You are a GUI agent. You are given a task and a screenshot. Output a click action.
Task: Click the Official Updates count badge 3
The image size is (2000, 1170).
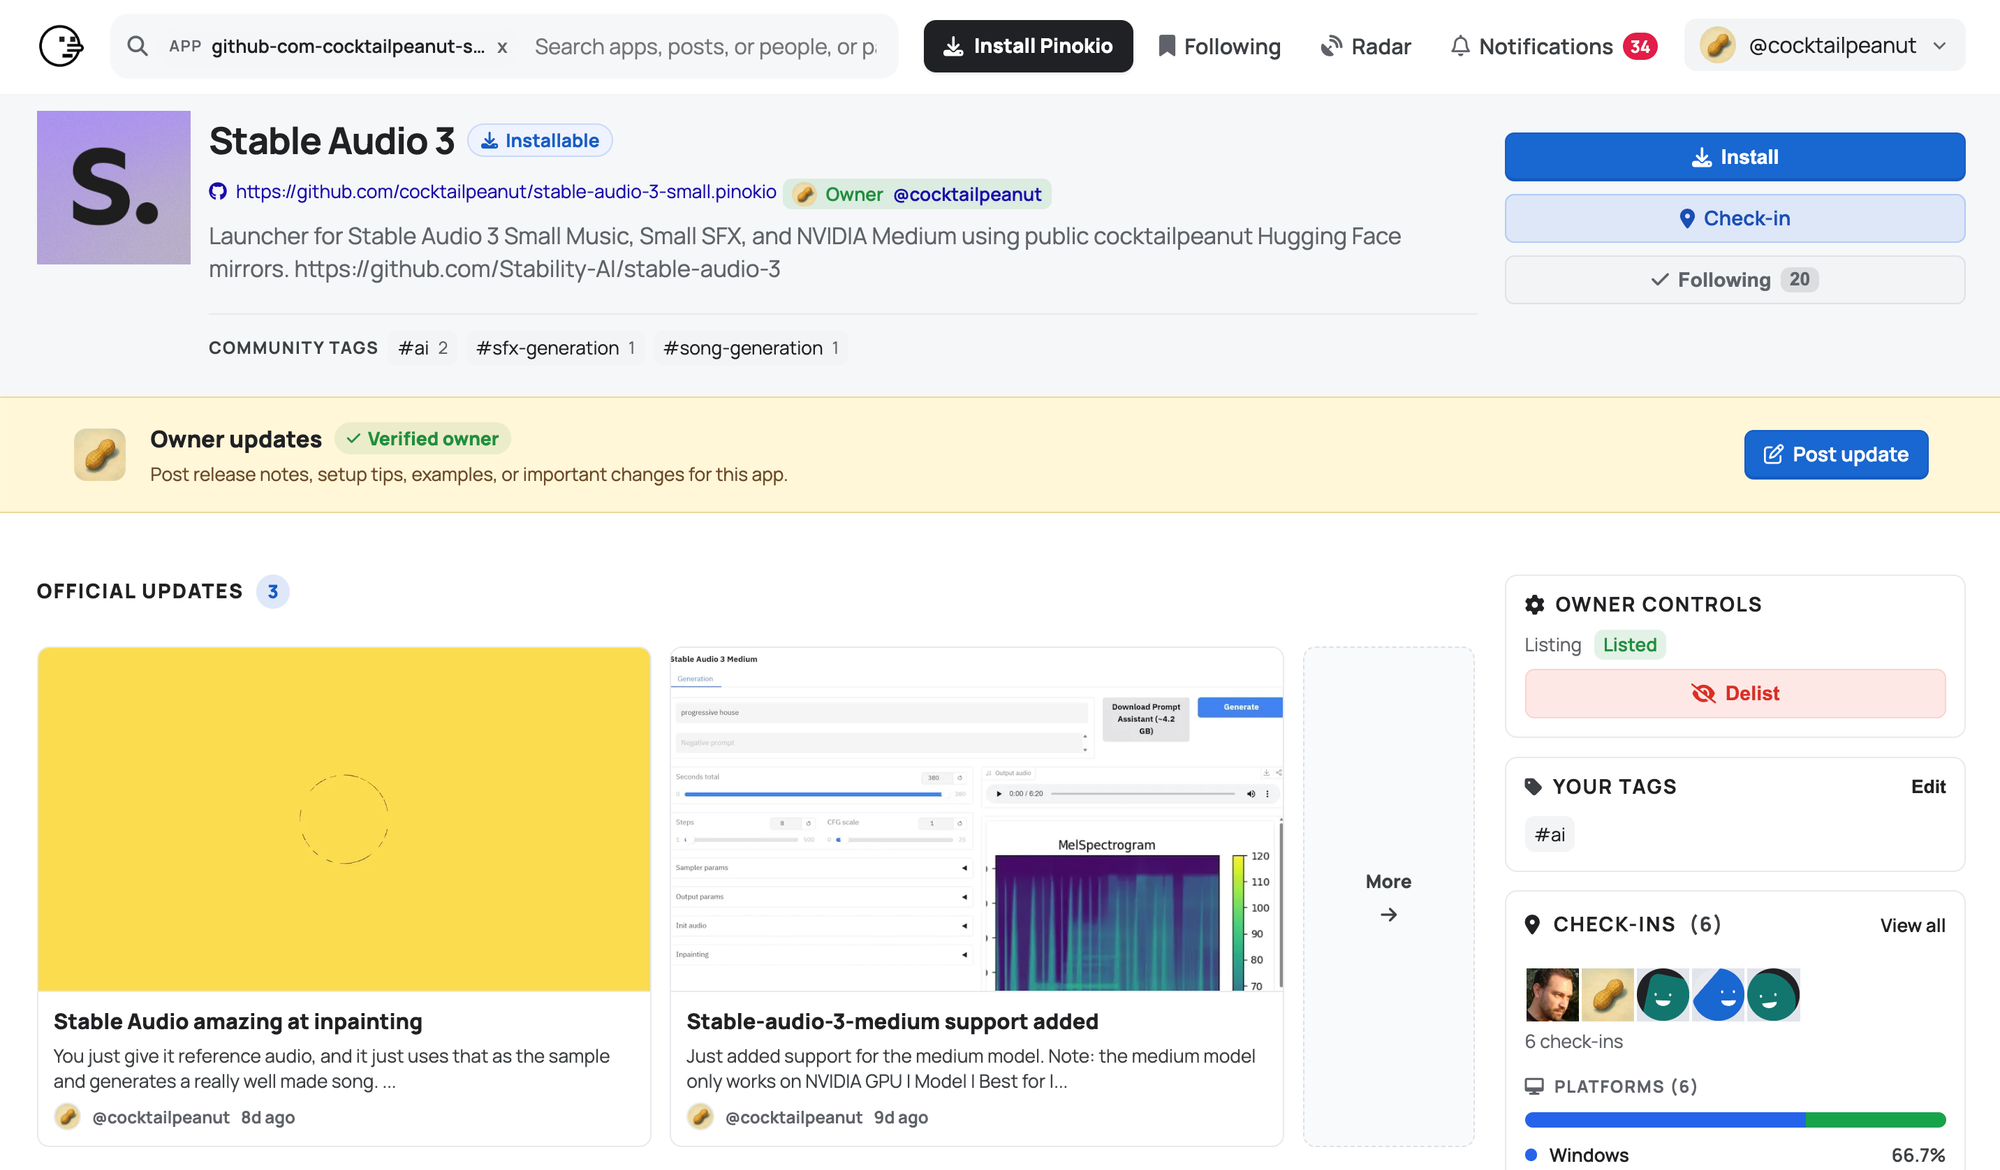point(273,592)
